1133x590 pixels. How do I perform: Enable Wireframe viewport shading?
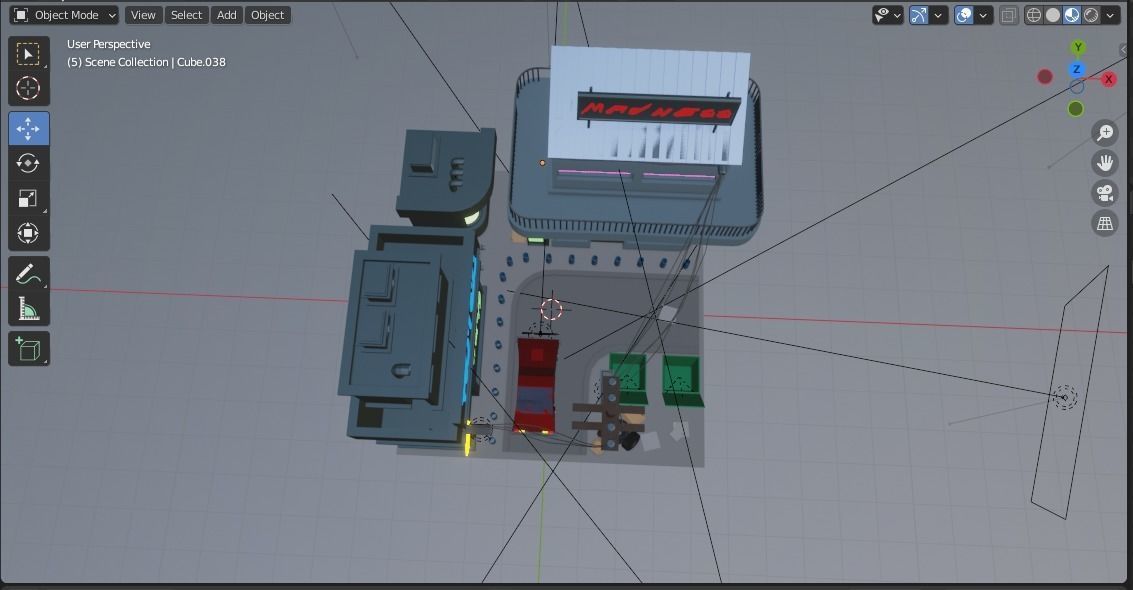[1033, 15]
